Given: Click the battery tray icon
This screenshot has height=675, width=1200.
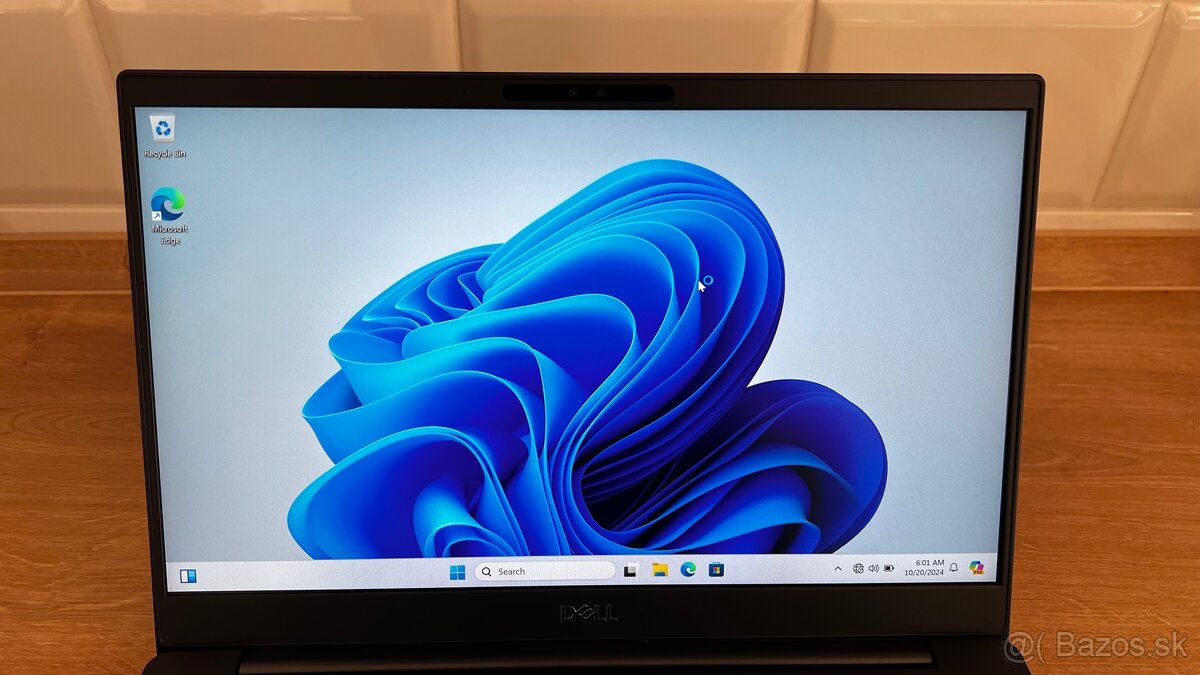Looking at the screenshot, I should [x=889, y=568].
